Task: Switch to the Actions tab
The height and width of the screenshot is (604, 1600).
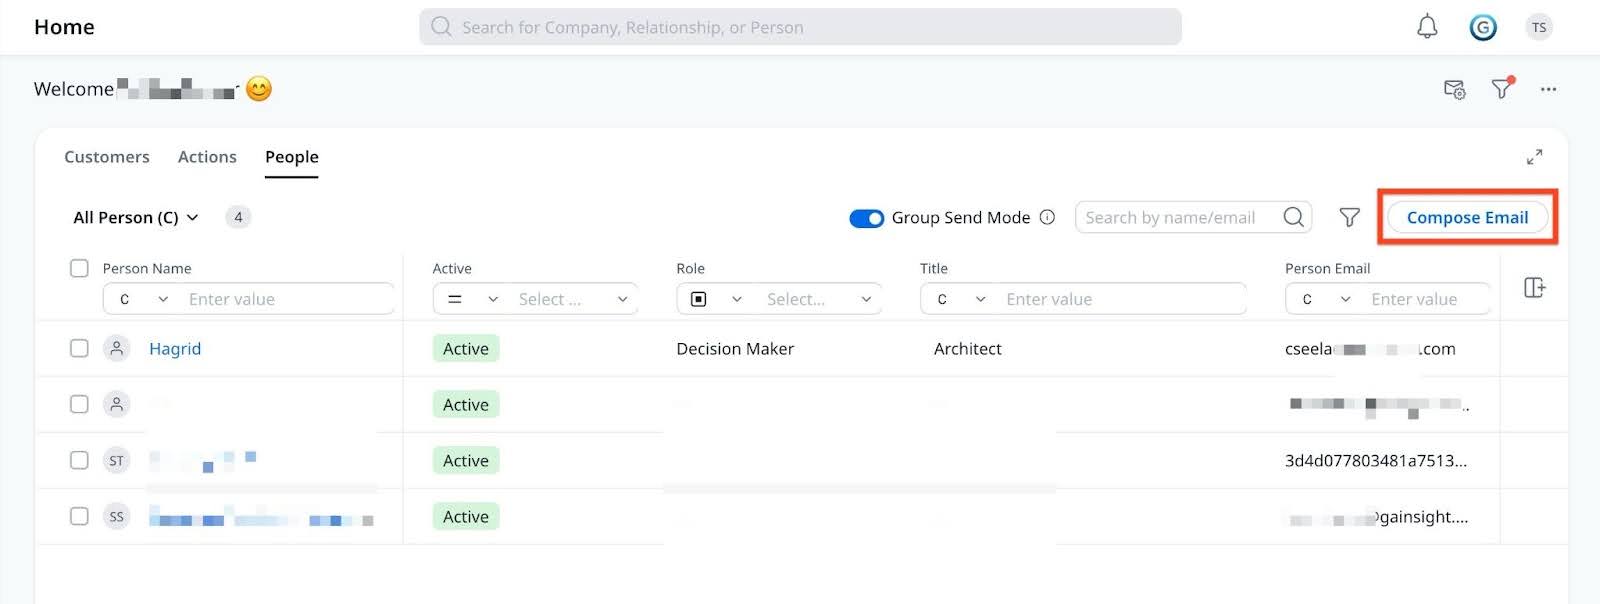Action: 207,157
